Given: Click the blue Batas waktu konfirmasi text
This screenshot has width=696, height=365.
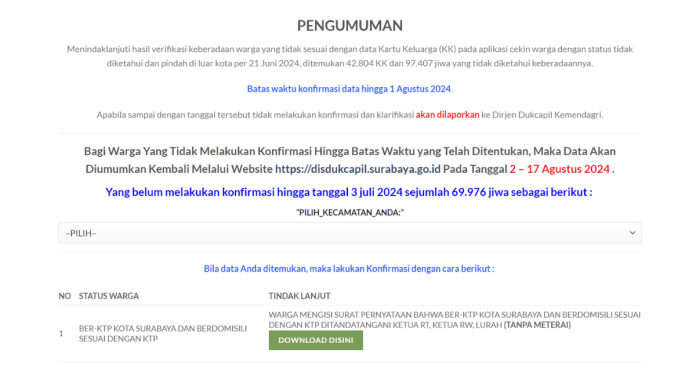Looking at the screenshot, I should pyautogui.click(x=350, y=89).
